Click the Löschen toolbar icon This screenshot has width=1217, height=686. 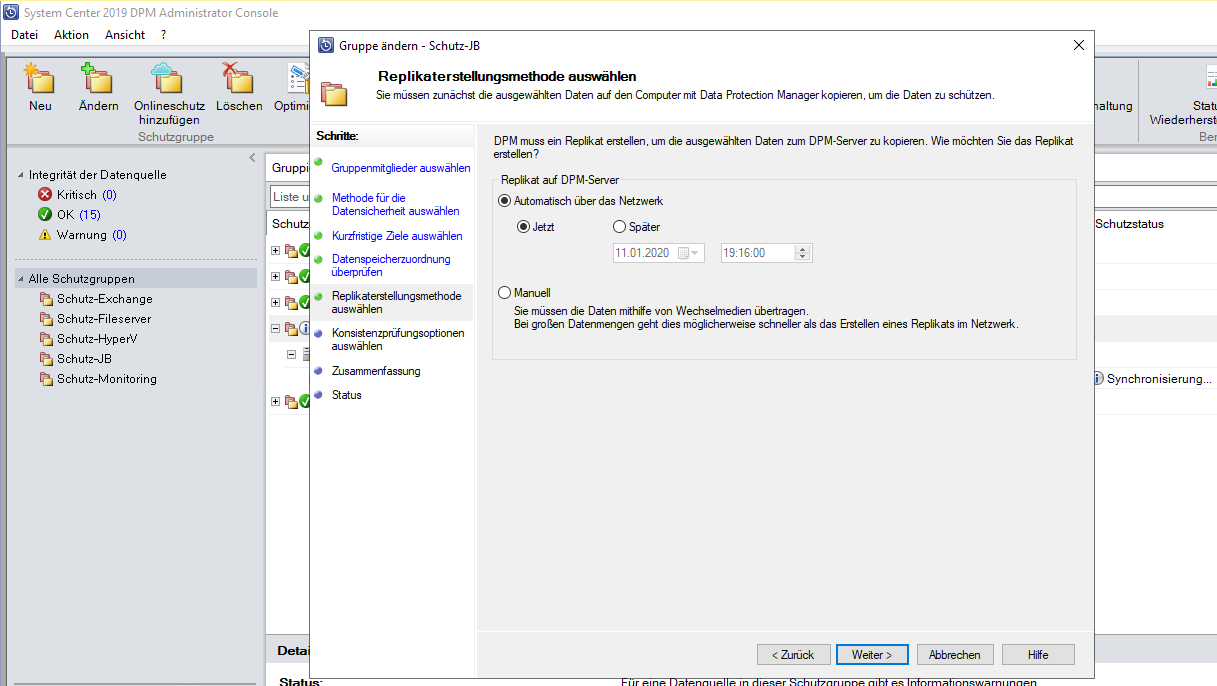pos(238,79)
